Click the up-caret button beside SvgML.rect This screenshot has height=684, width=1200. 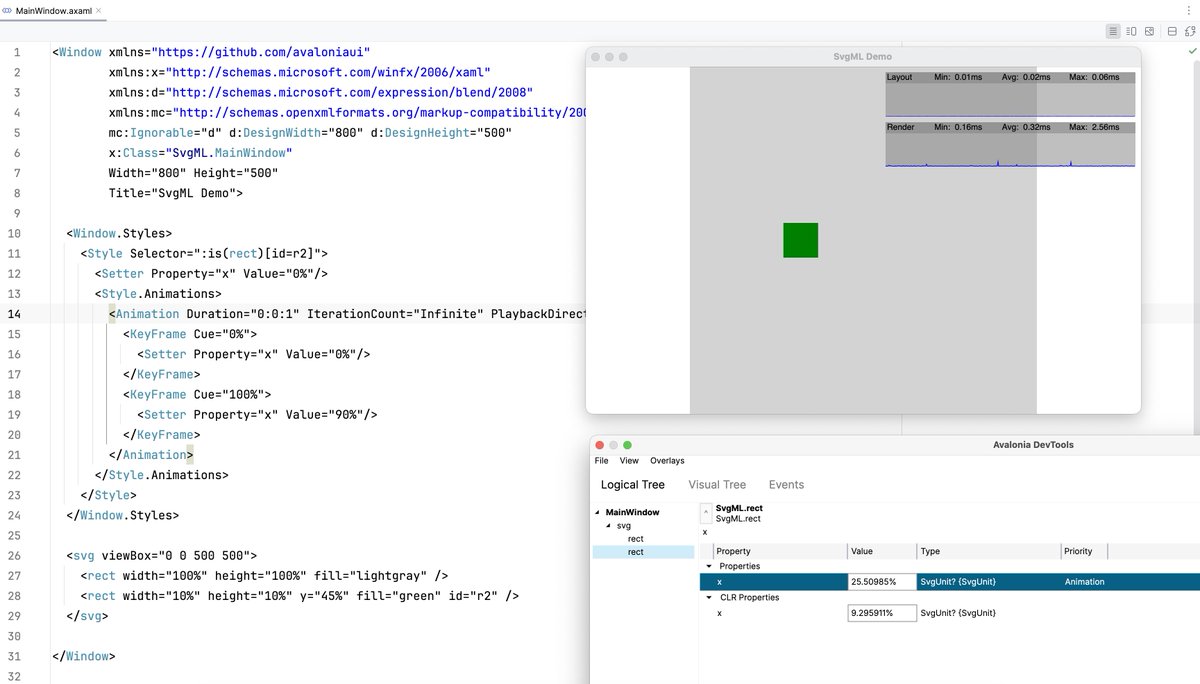(x=706, y=513)
